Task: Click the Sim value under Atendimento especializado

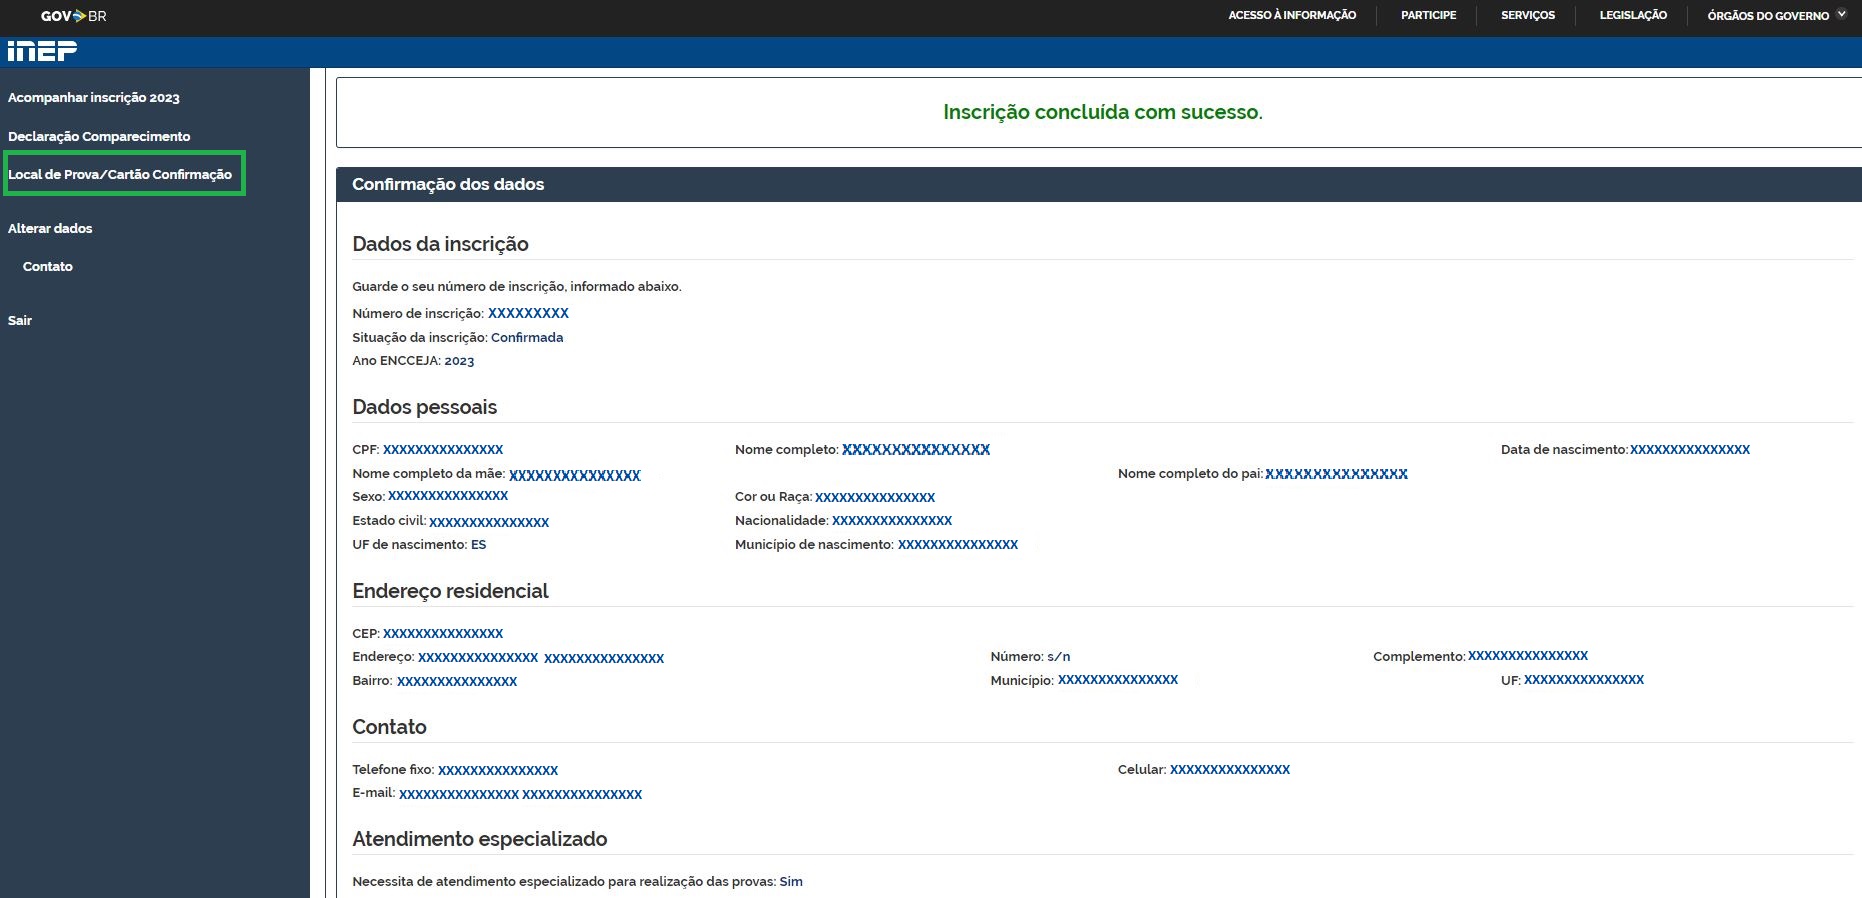Action: [x=791, y=882]
